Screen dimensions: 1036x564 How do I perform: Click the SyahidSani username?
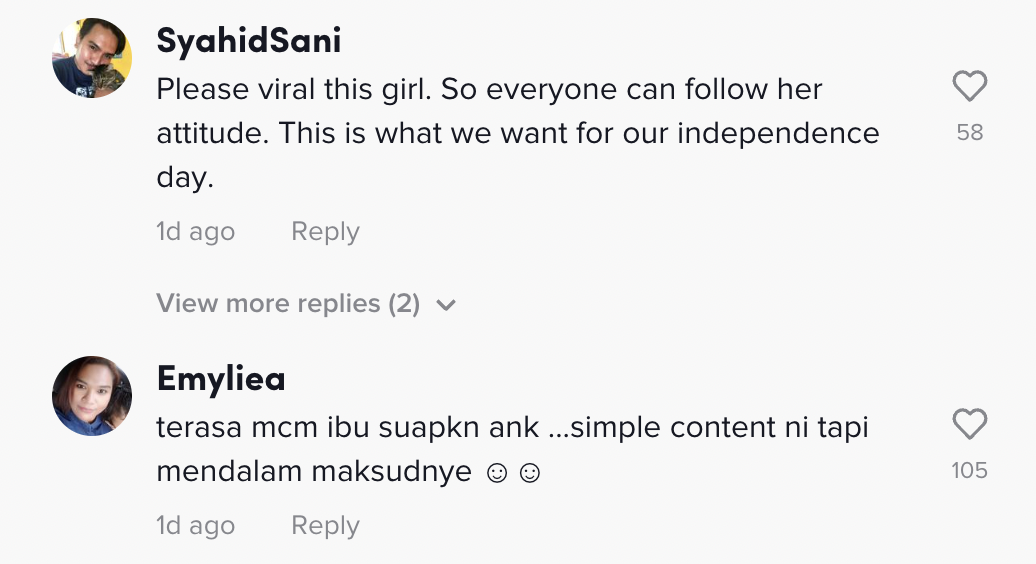[249, 41]
